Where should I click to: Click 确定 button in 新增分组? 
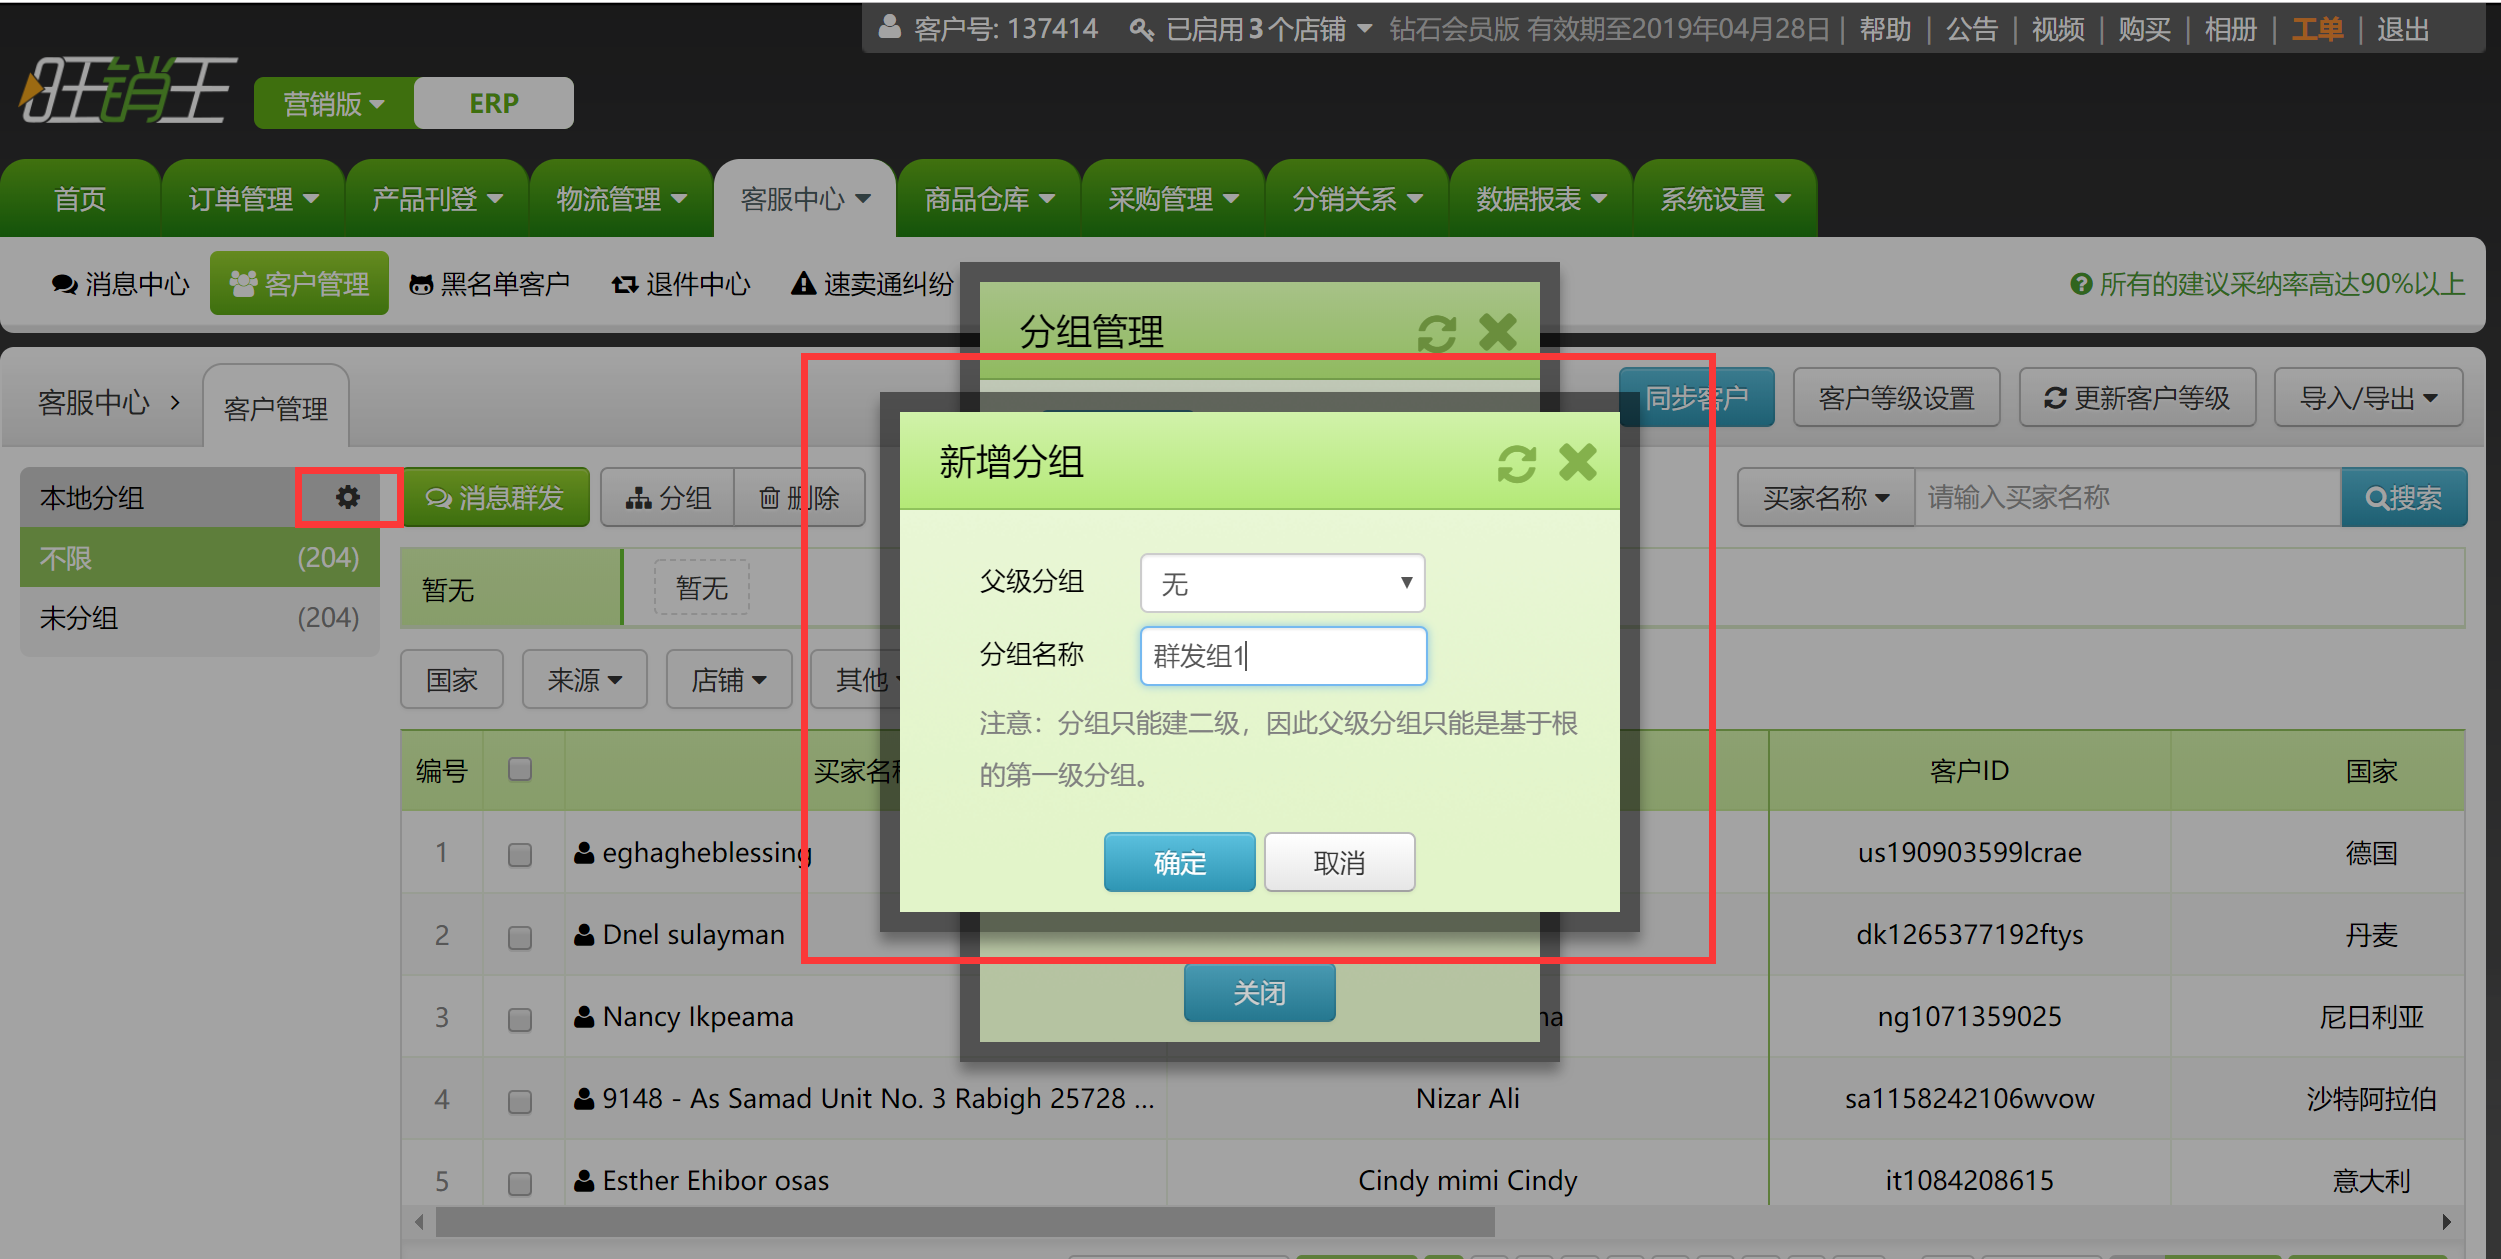click(1180, 864)
